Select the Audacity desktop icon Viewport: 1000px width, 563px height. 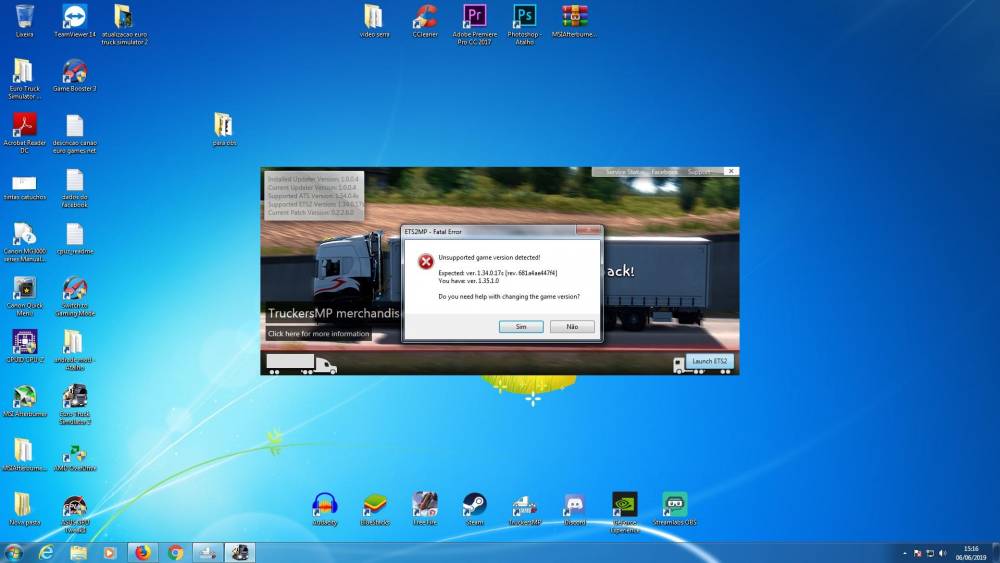tap(325, 505)
